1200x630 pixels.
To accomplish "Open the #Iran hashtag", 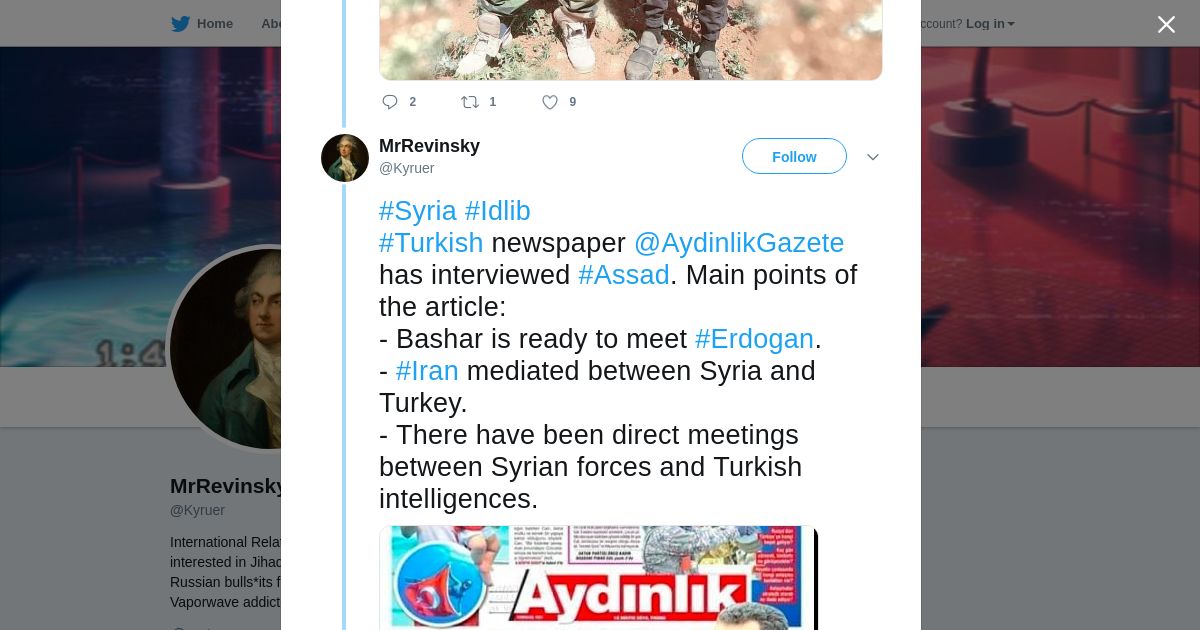I will [x=427, y=371].
